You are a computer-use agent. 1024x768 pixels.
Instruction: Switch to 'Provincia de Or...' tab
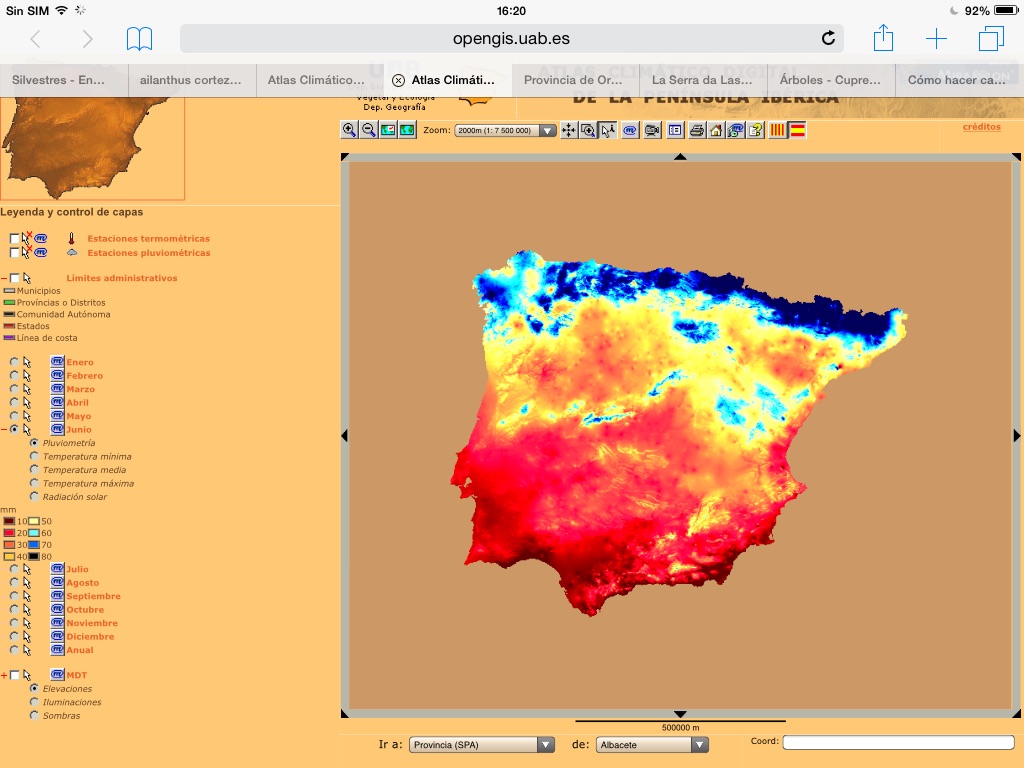(575, 80)
